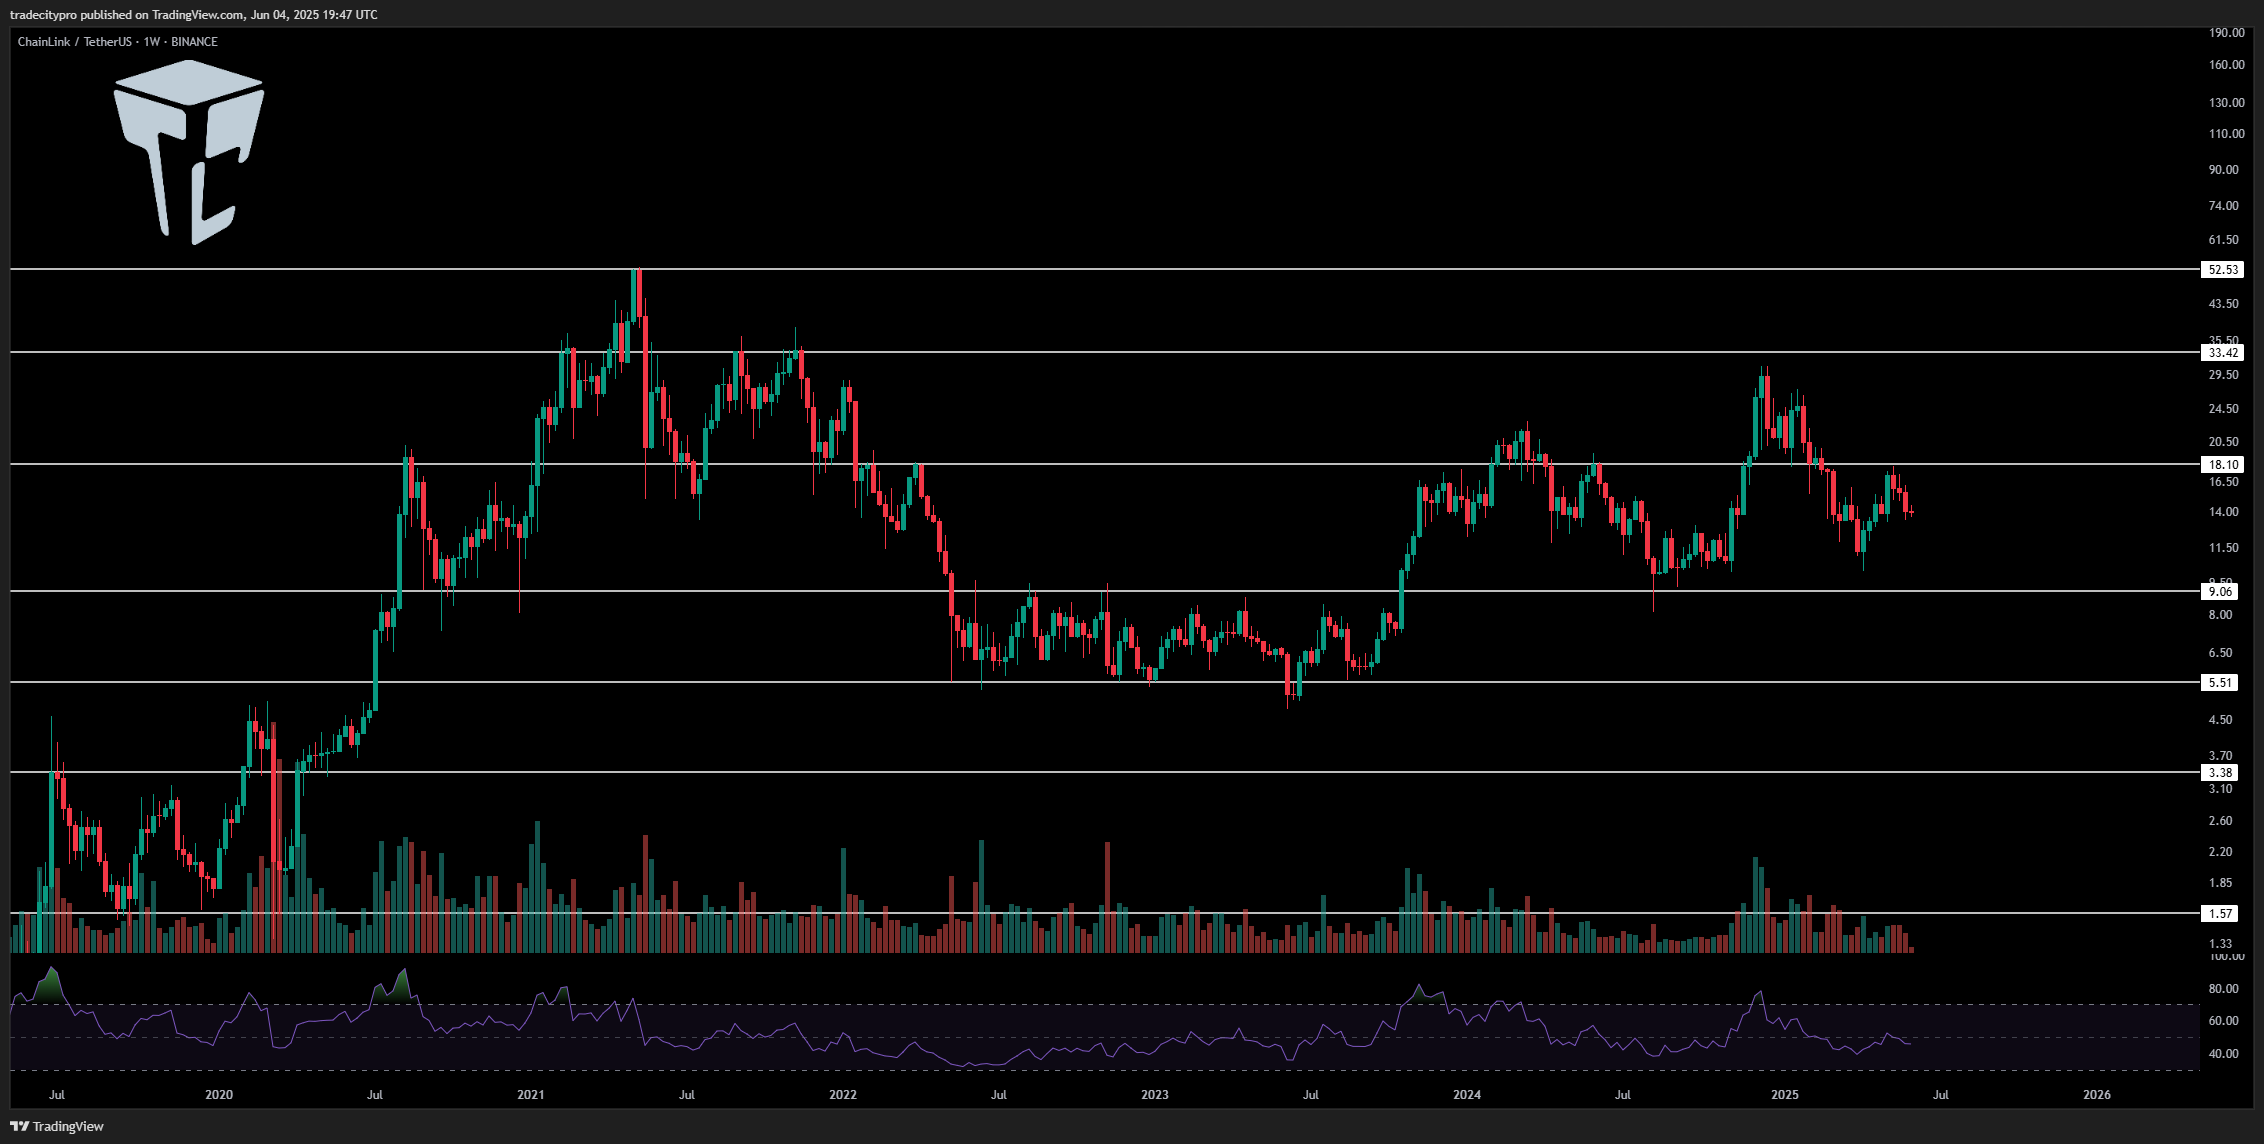Click the 9.06 price level label

[2219, 592]
